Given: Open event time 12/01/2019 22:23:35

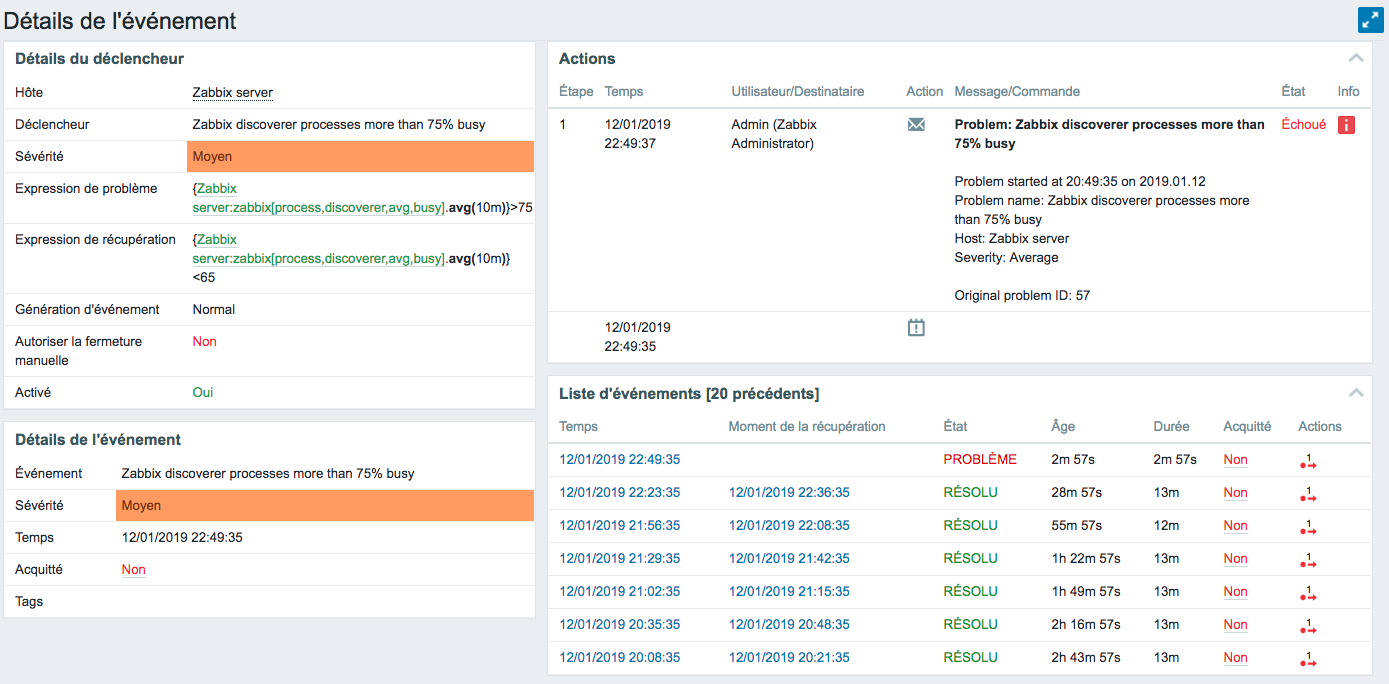Looking at the screenshot, I should click(620, 493).
